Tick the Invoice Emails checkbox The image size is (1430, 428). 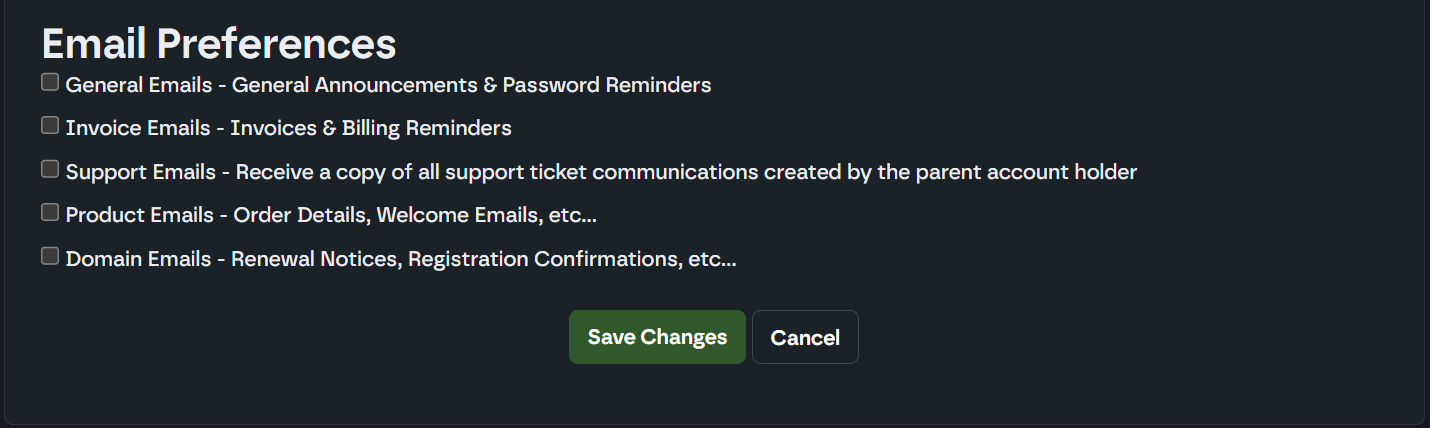pyautogui.click(x=50, y=125)
